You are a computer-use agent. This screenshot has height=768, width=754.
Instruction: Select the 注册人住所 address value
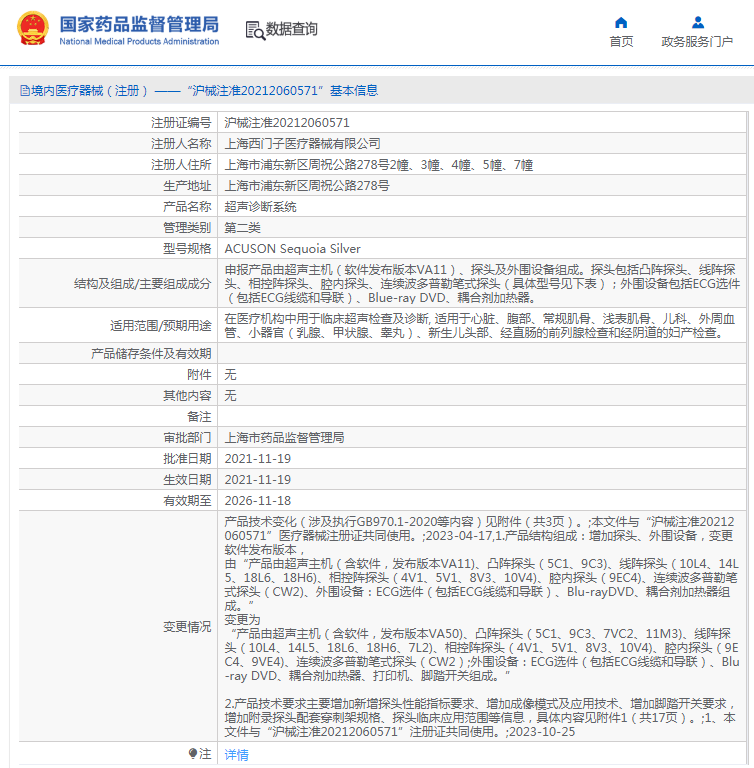coord(378,165)
